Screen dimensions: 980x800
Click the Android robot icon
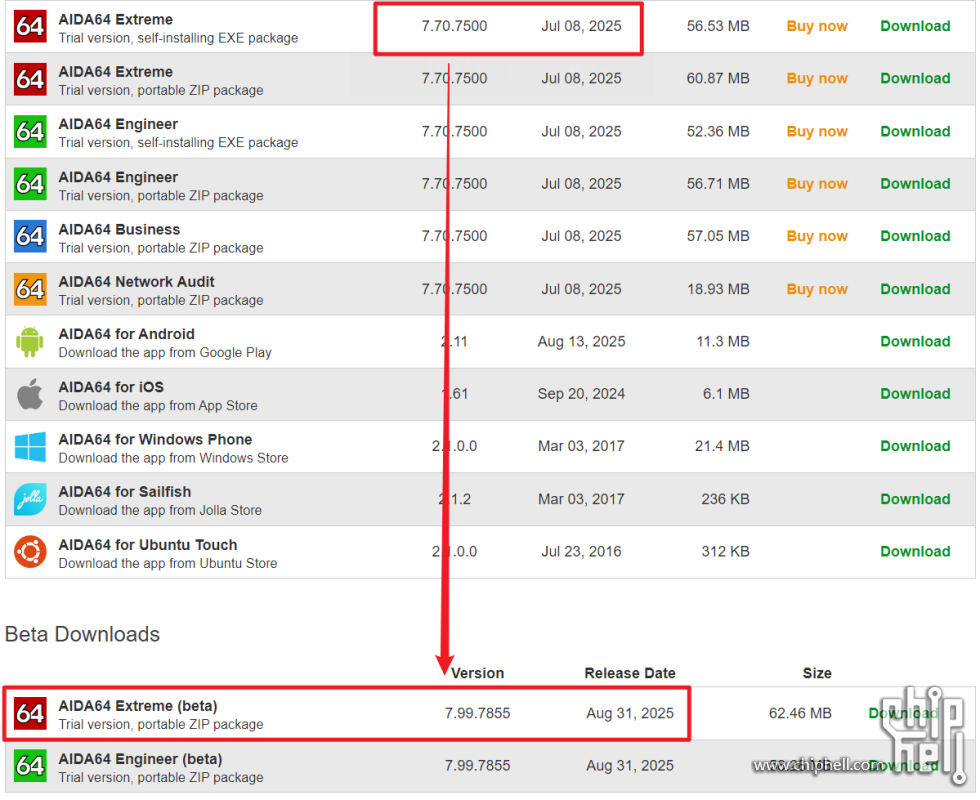30,342
